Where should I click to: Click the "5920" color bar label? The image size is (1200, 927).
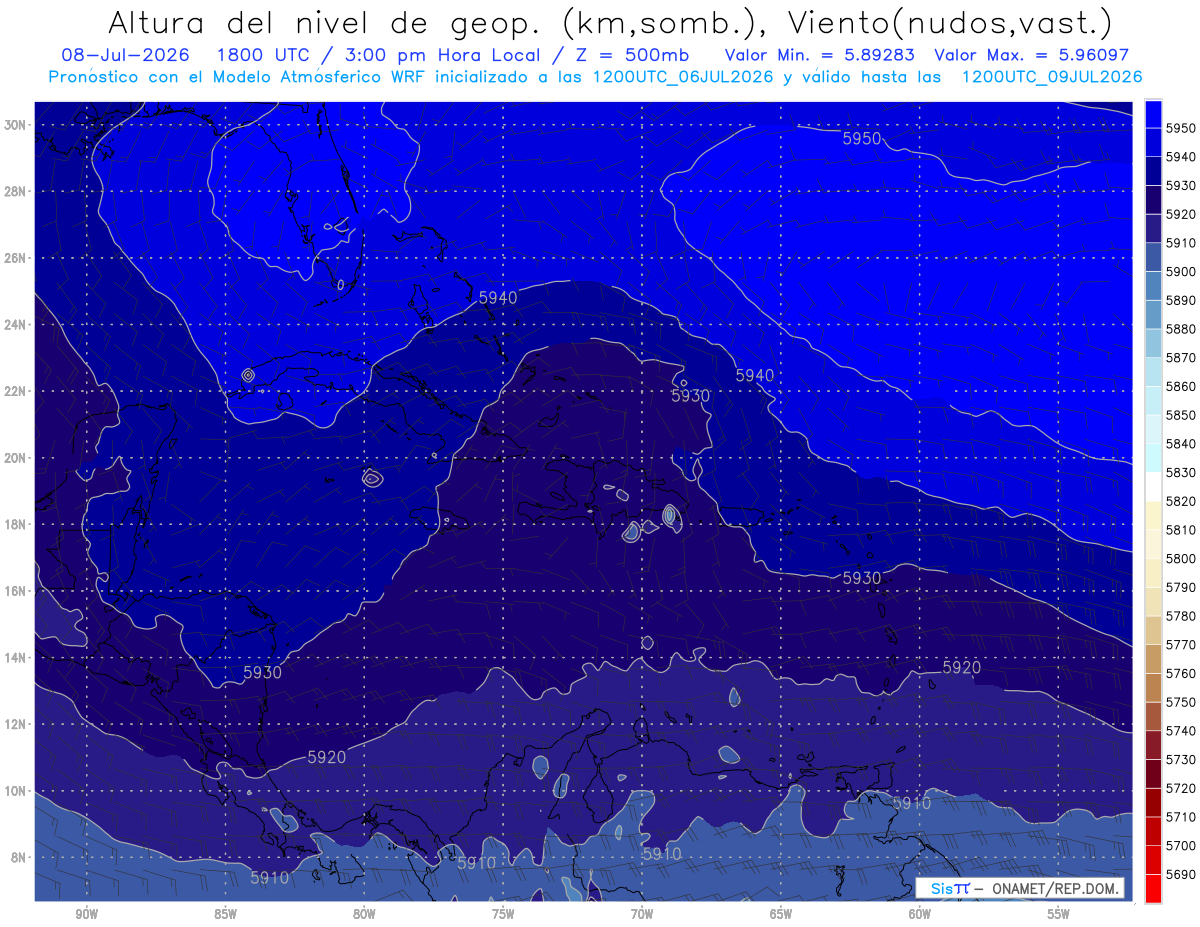(x=1180, y=214)
